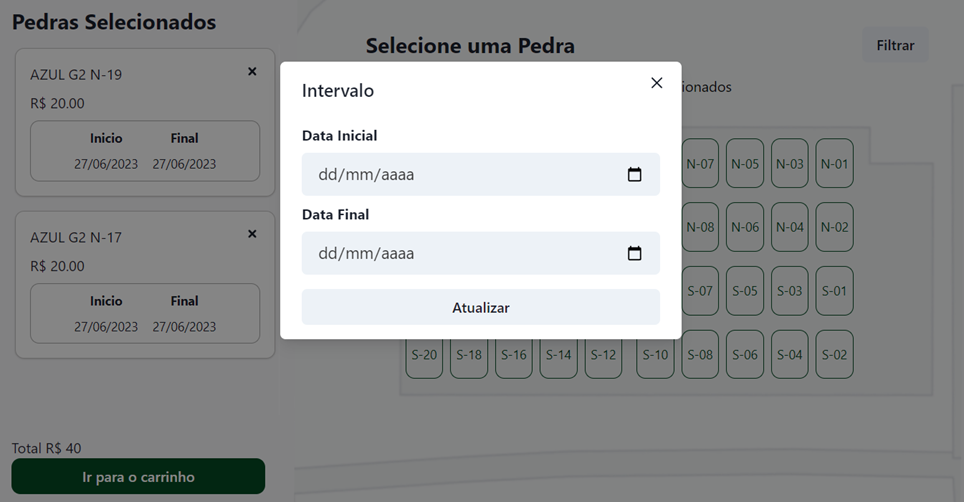This screenshot has width=964, height=502.
Task: Remove AZUL G2 N-19 from selection
Action: 252,72
